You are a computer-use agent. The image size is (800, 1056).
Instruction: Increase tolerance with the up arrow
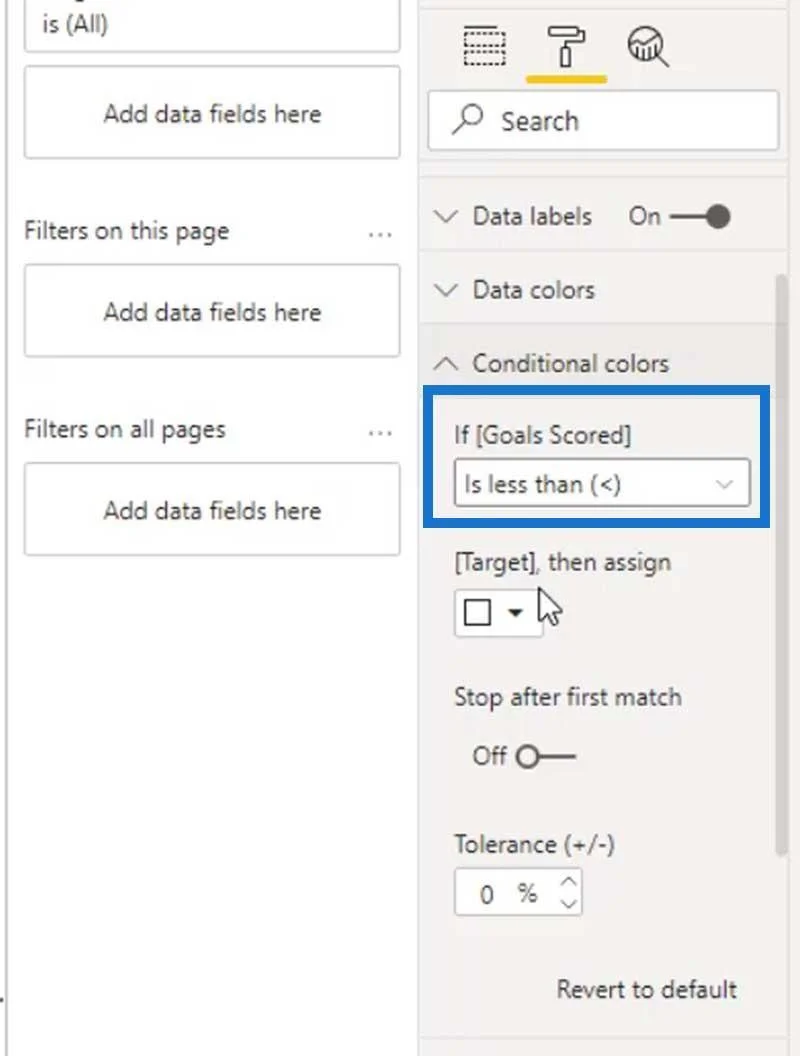569,881
